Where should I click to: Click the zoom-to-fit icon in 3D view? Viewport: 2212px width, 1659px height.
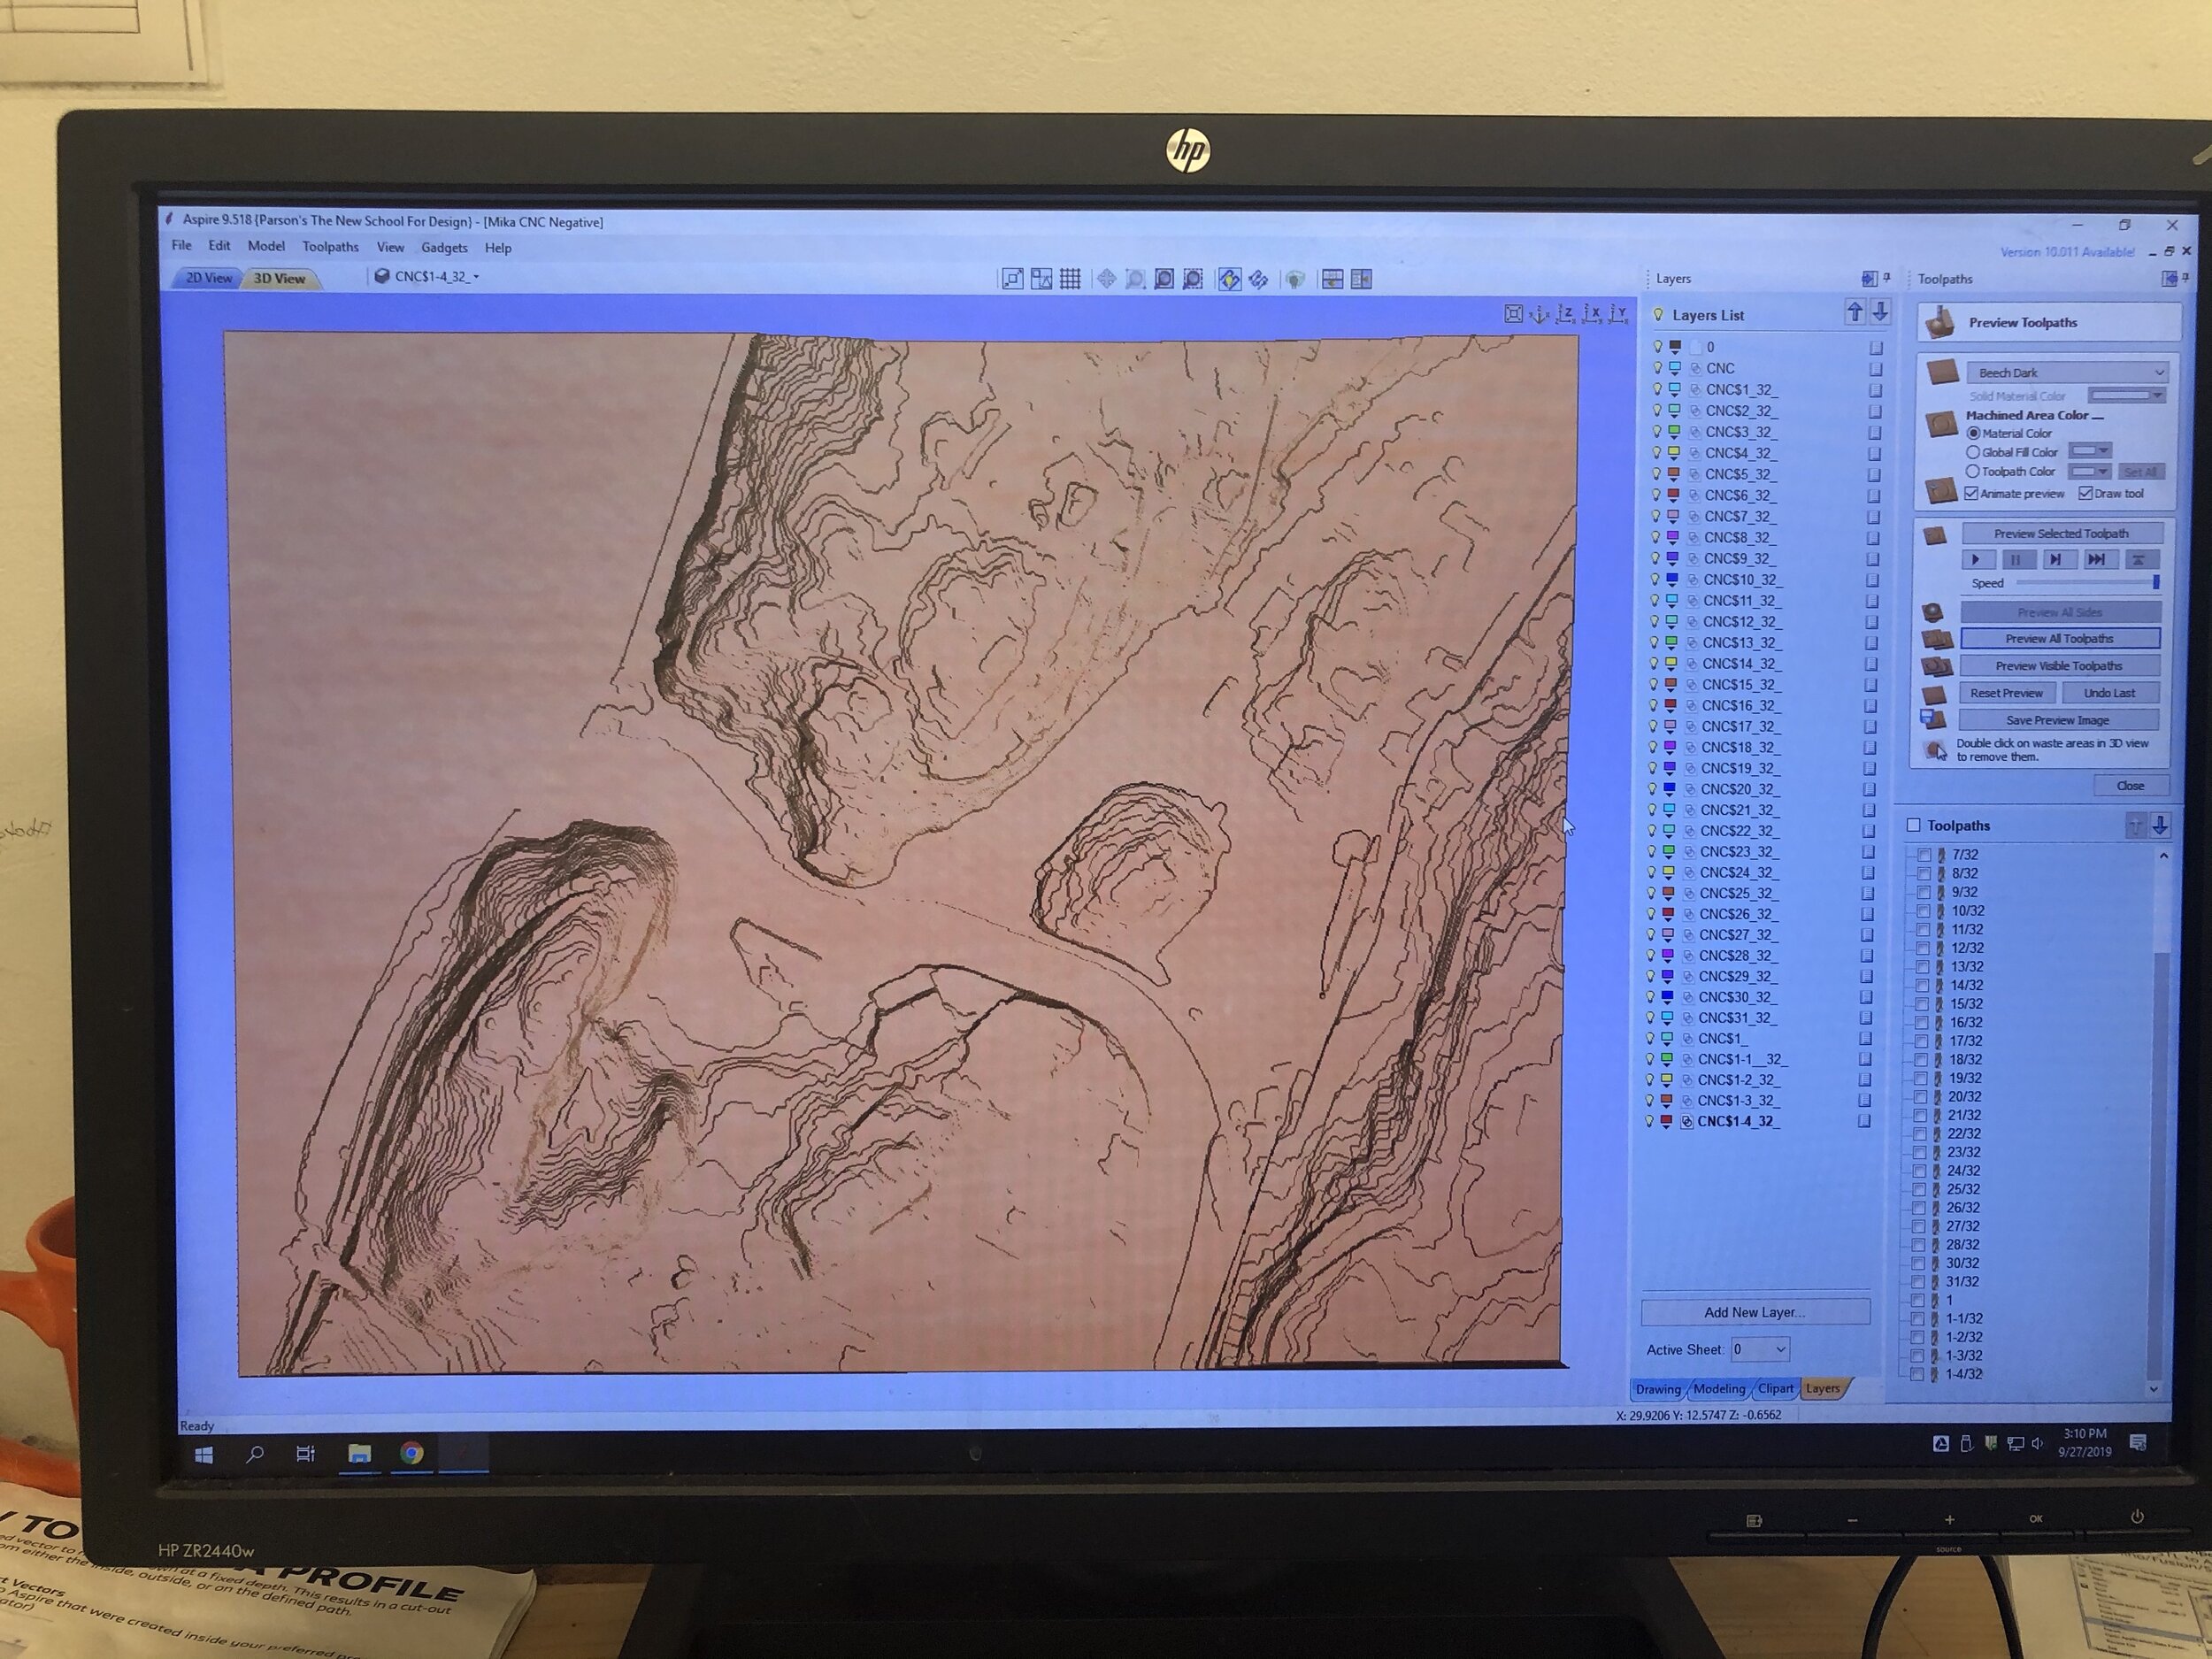coord(1514,315)
